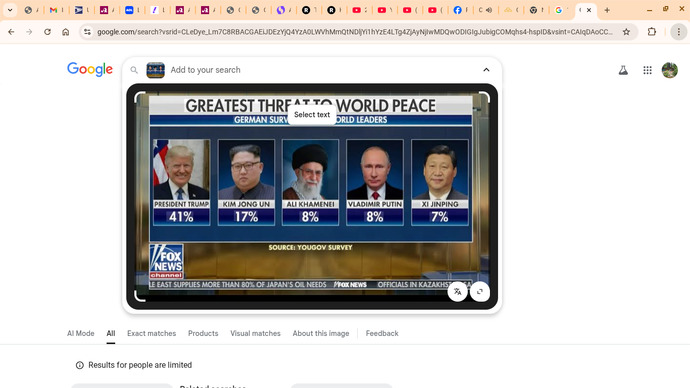Viewport: 690px width, 388px height.
Task: Close the active Google search tab
Action: coord(589,10)
